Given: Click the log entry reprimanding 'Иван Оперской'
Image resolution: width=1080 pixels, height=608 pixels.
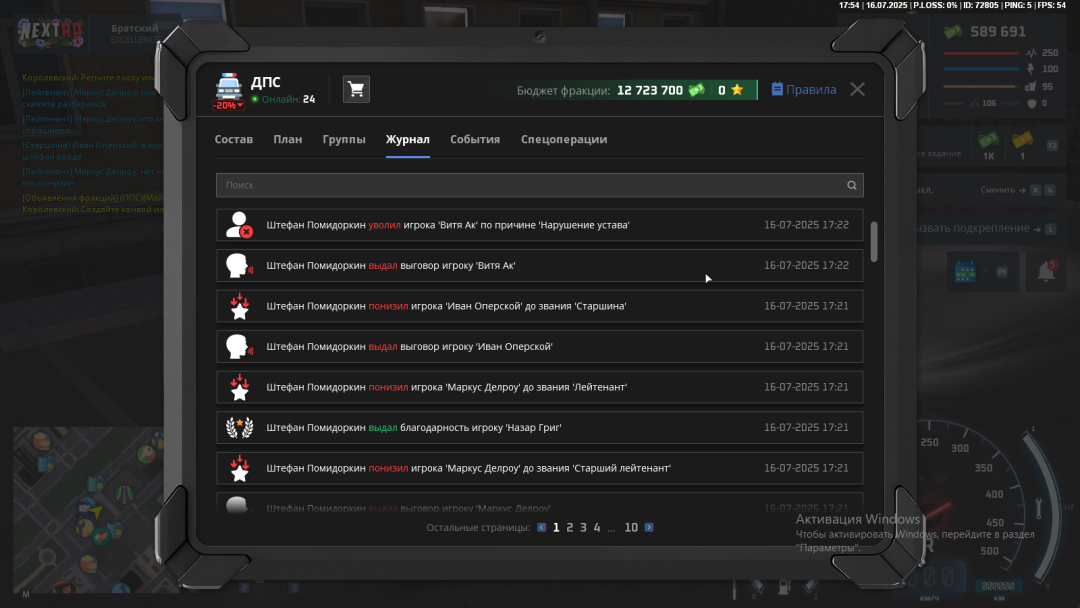Looking at the screenshot, I should 539,346.
